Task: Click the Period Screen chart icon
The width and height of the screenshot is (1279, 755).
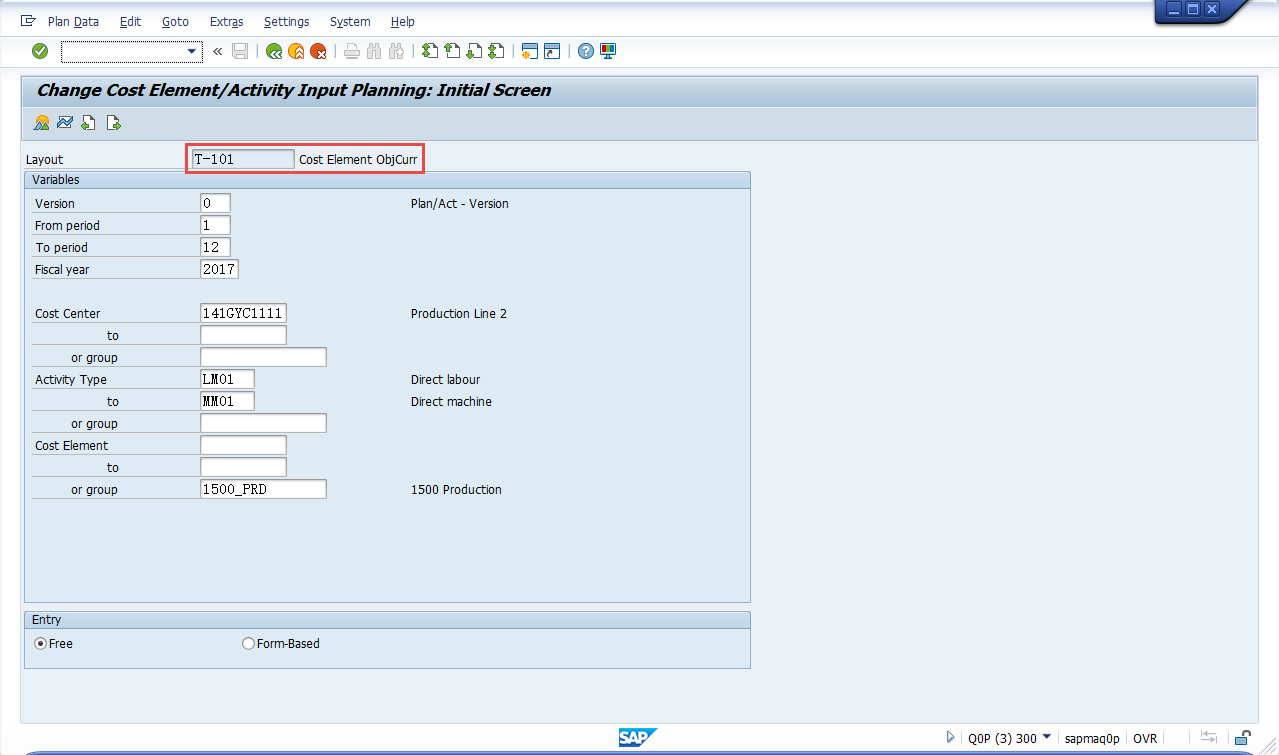Action: click(65, 123)
